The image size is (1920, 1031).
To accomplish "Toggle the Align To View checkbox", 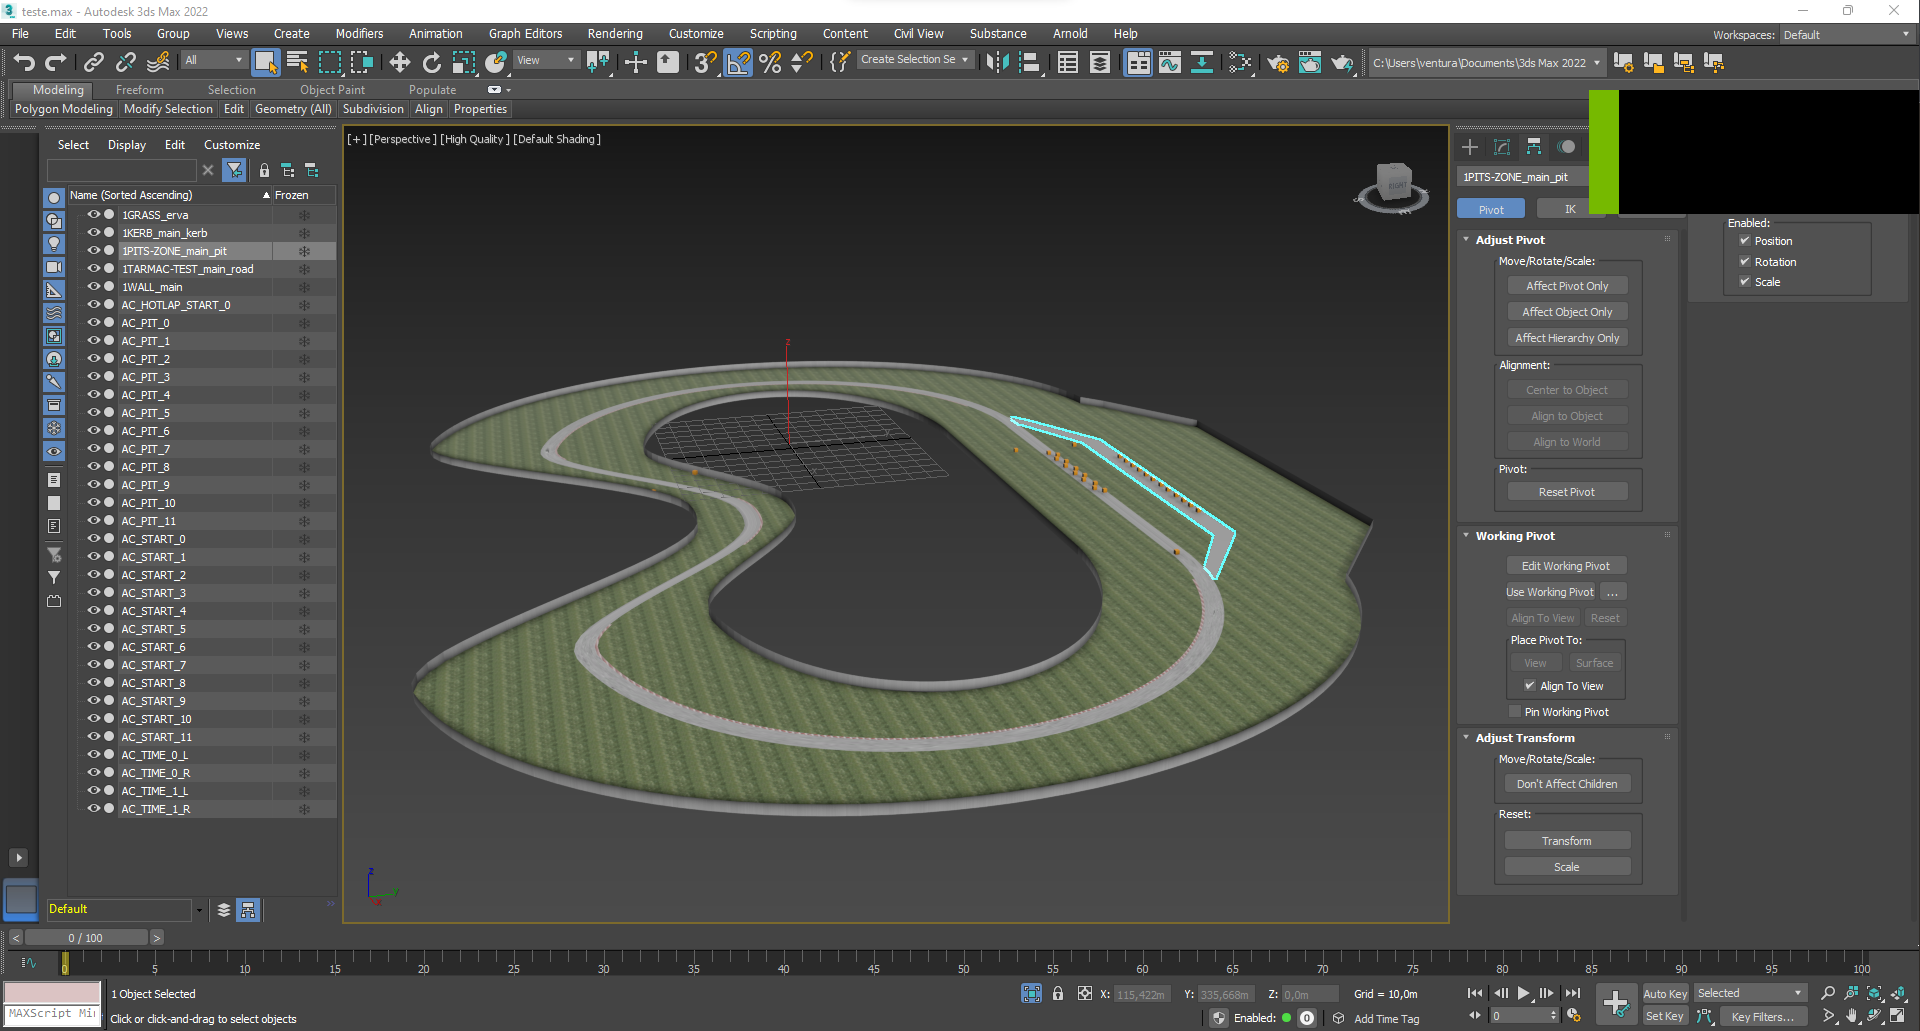I will pos(1530,686).
